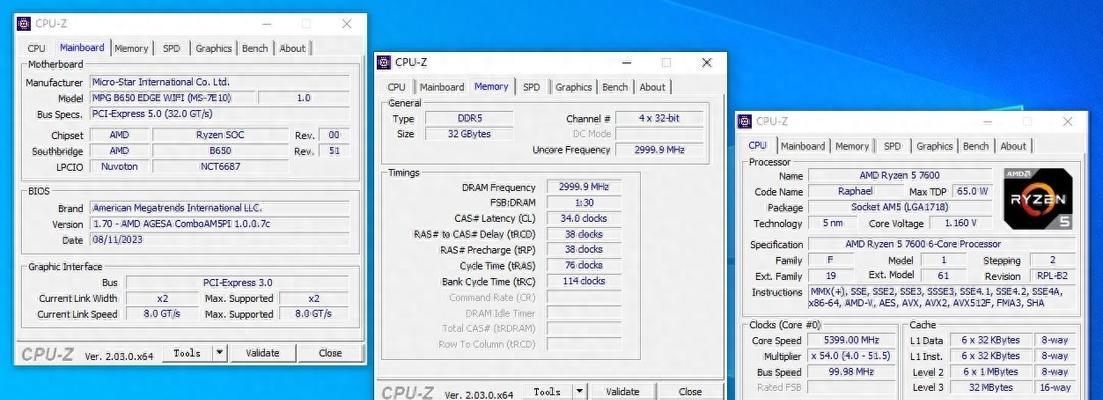Click Validate button in Mainboard window

click(262, 353)
